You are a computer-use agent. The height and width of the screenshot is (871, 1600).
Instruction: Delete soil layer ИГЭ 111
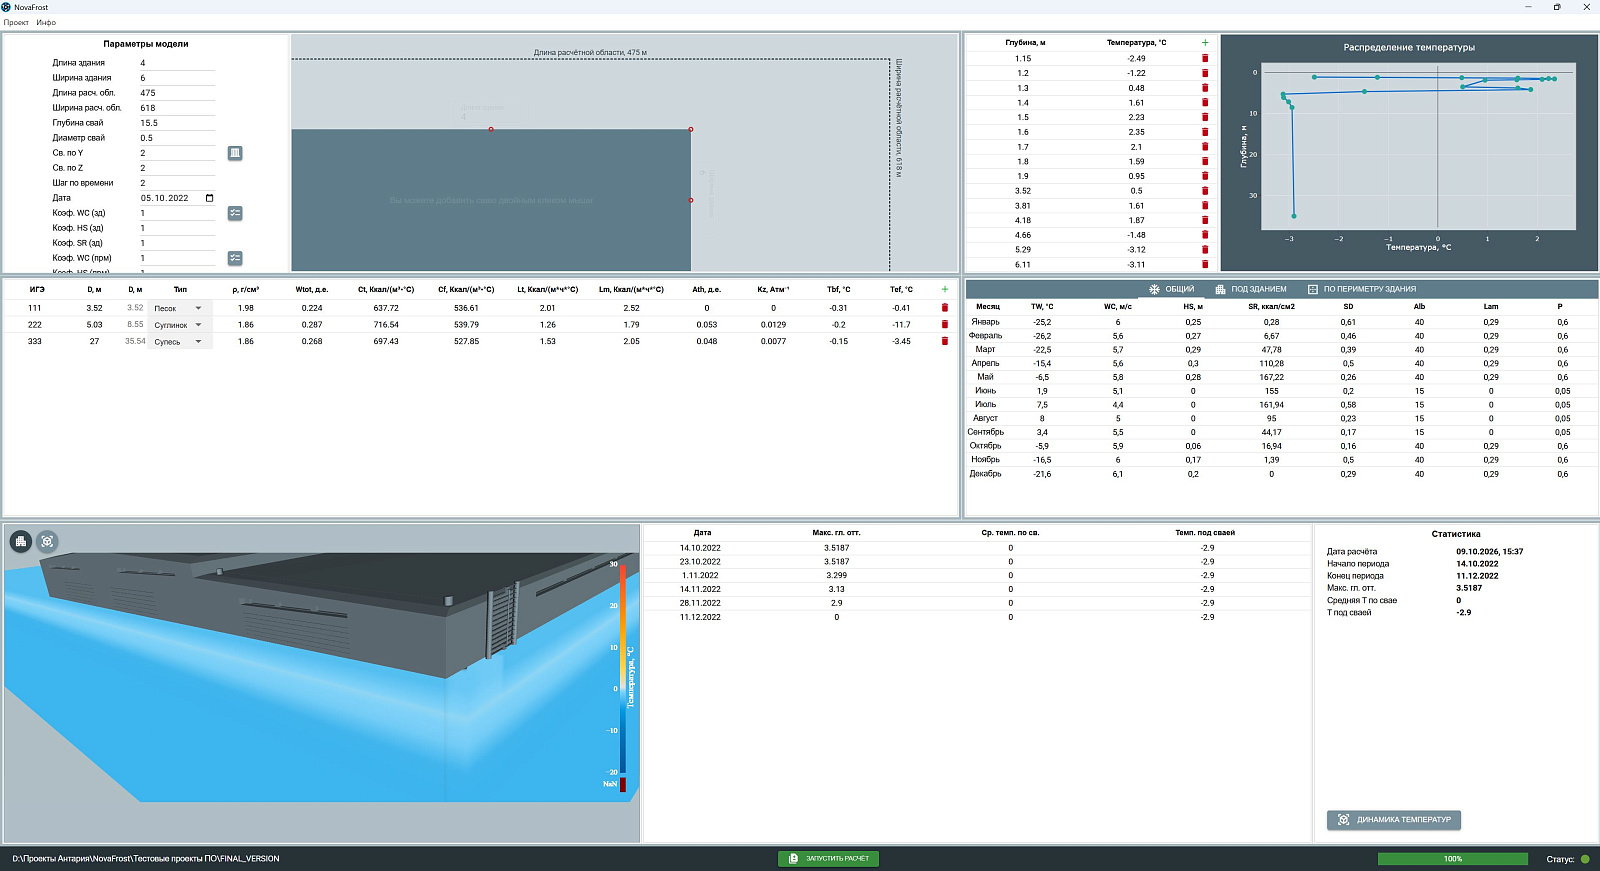click(945, 308)
